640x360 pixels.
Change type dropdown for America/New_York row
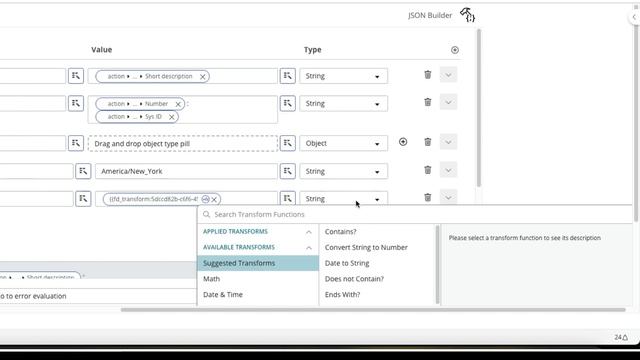click(x=343, y=171)
